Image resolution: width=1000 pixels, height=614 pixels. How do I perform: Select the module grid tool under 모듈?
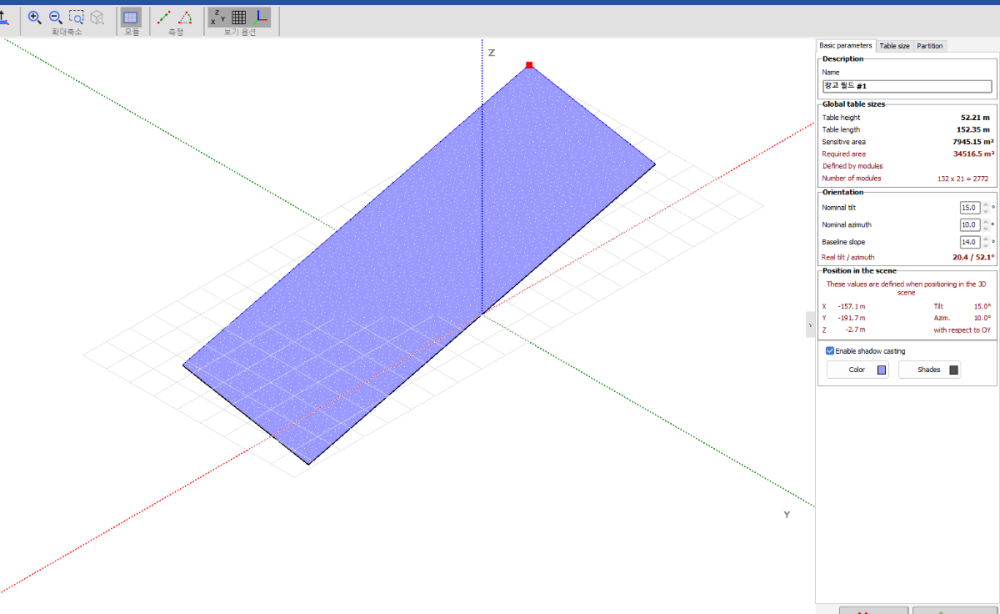130,17
